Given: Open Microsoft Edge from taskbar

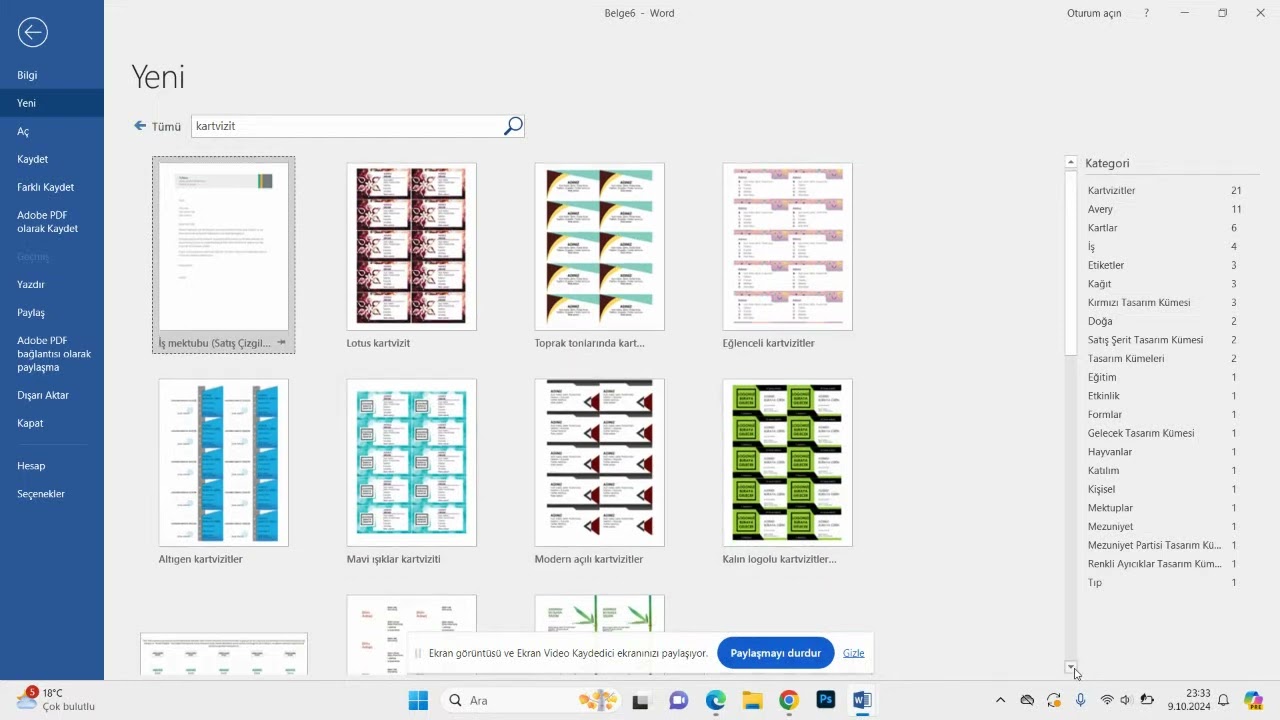Looking at the screenshot, I should 715,700.
